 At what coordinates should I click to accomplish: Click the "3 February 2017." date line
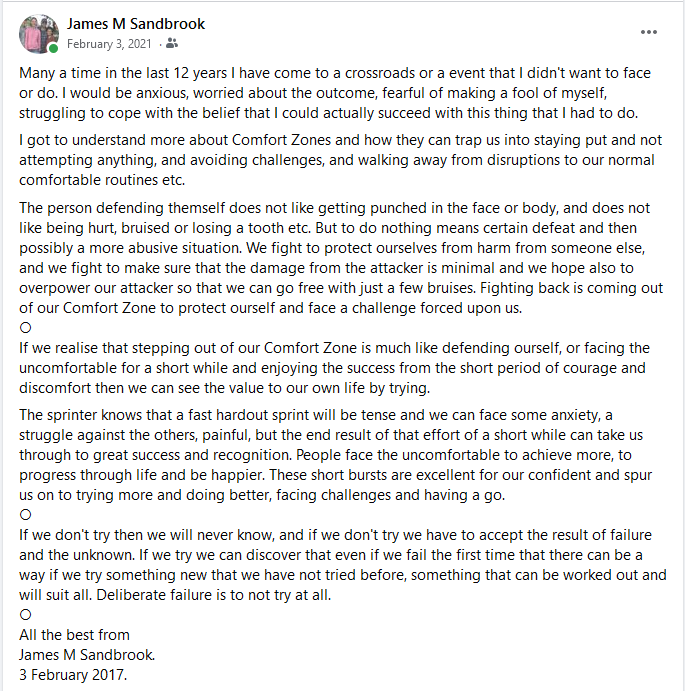coord(73,674)
